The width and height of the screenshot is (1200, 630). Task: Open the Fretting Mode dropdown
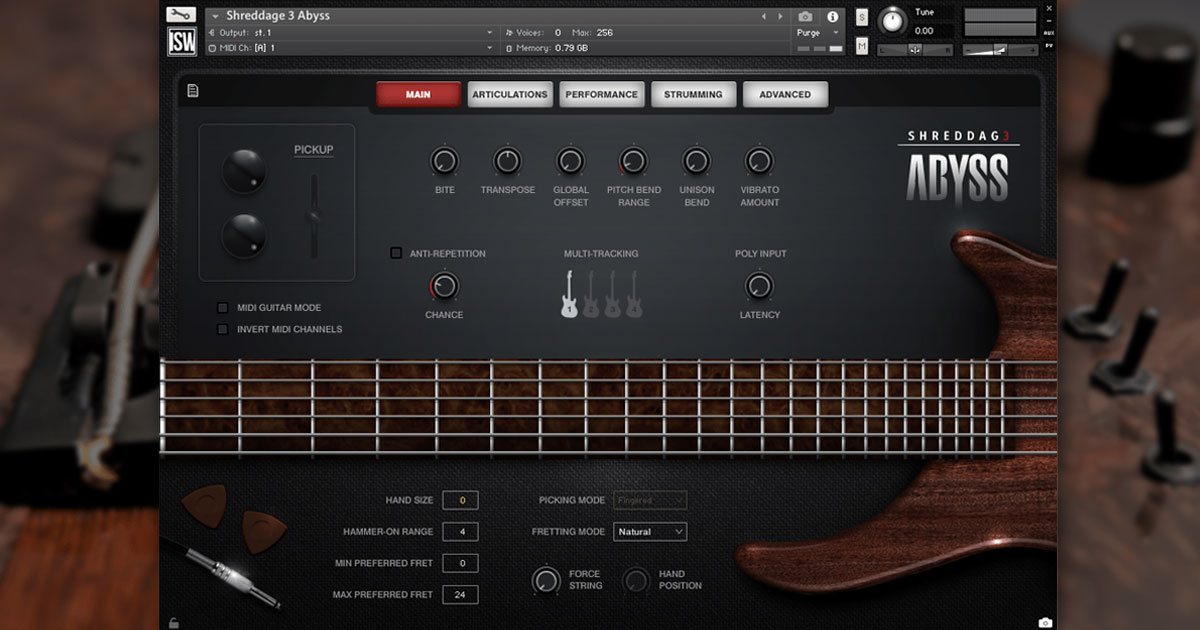coord(650,532)
